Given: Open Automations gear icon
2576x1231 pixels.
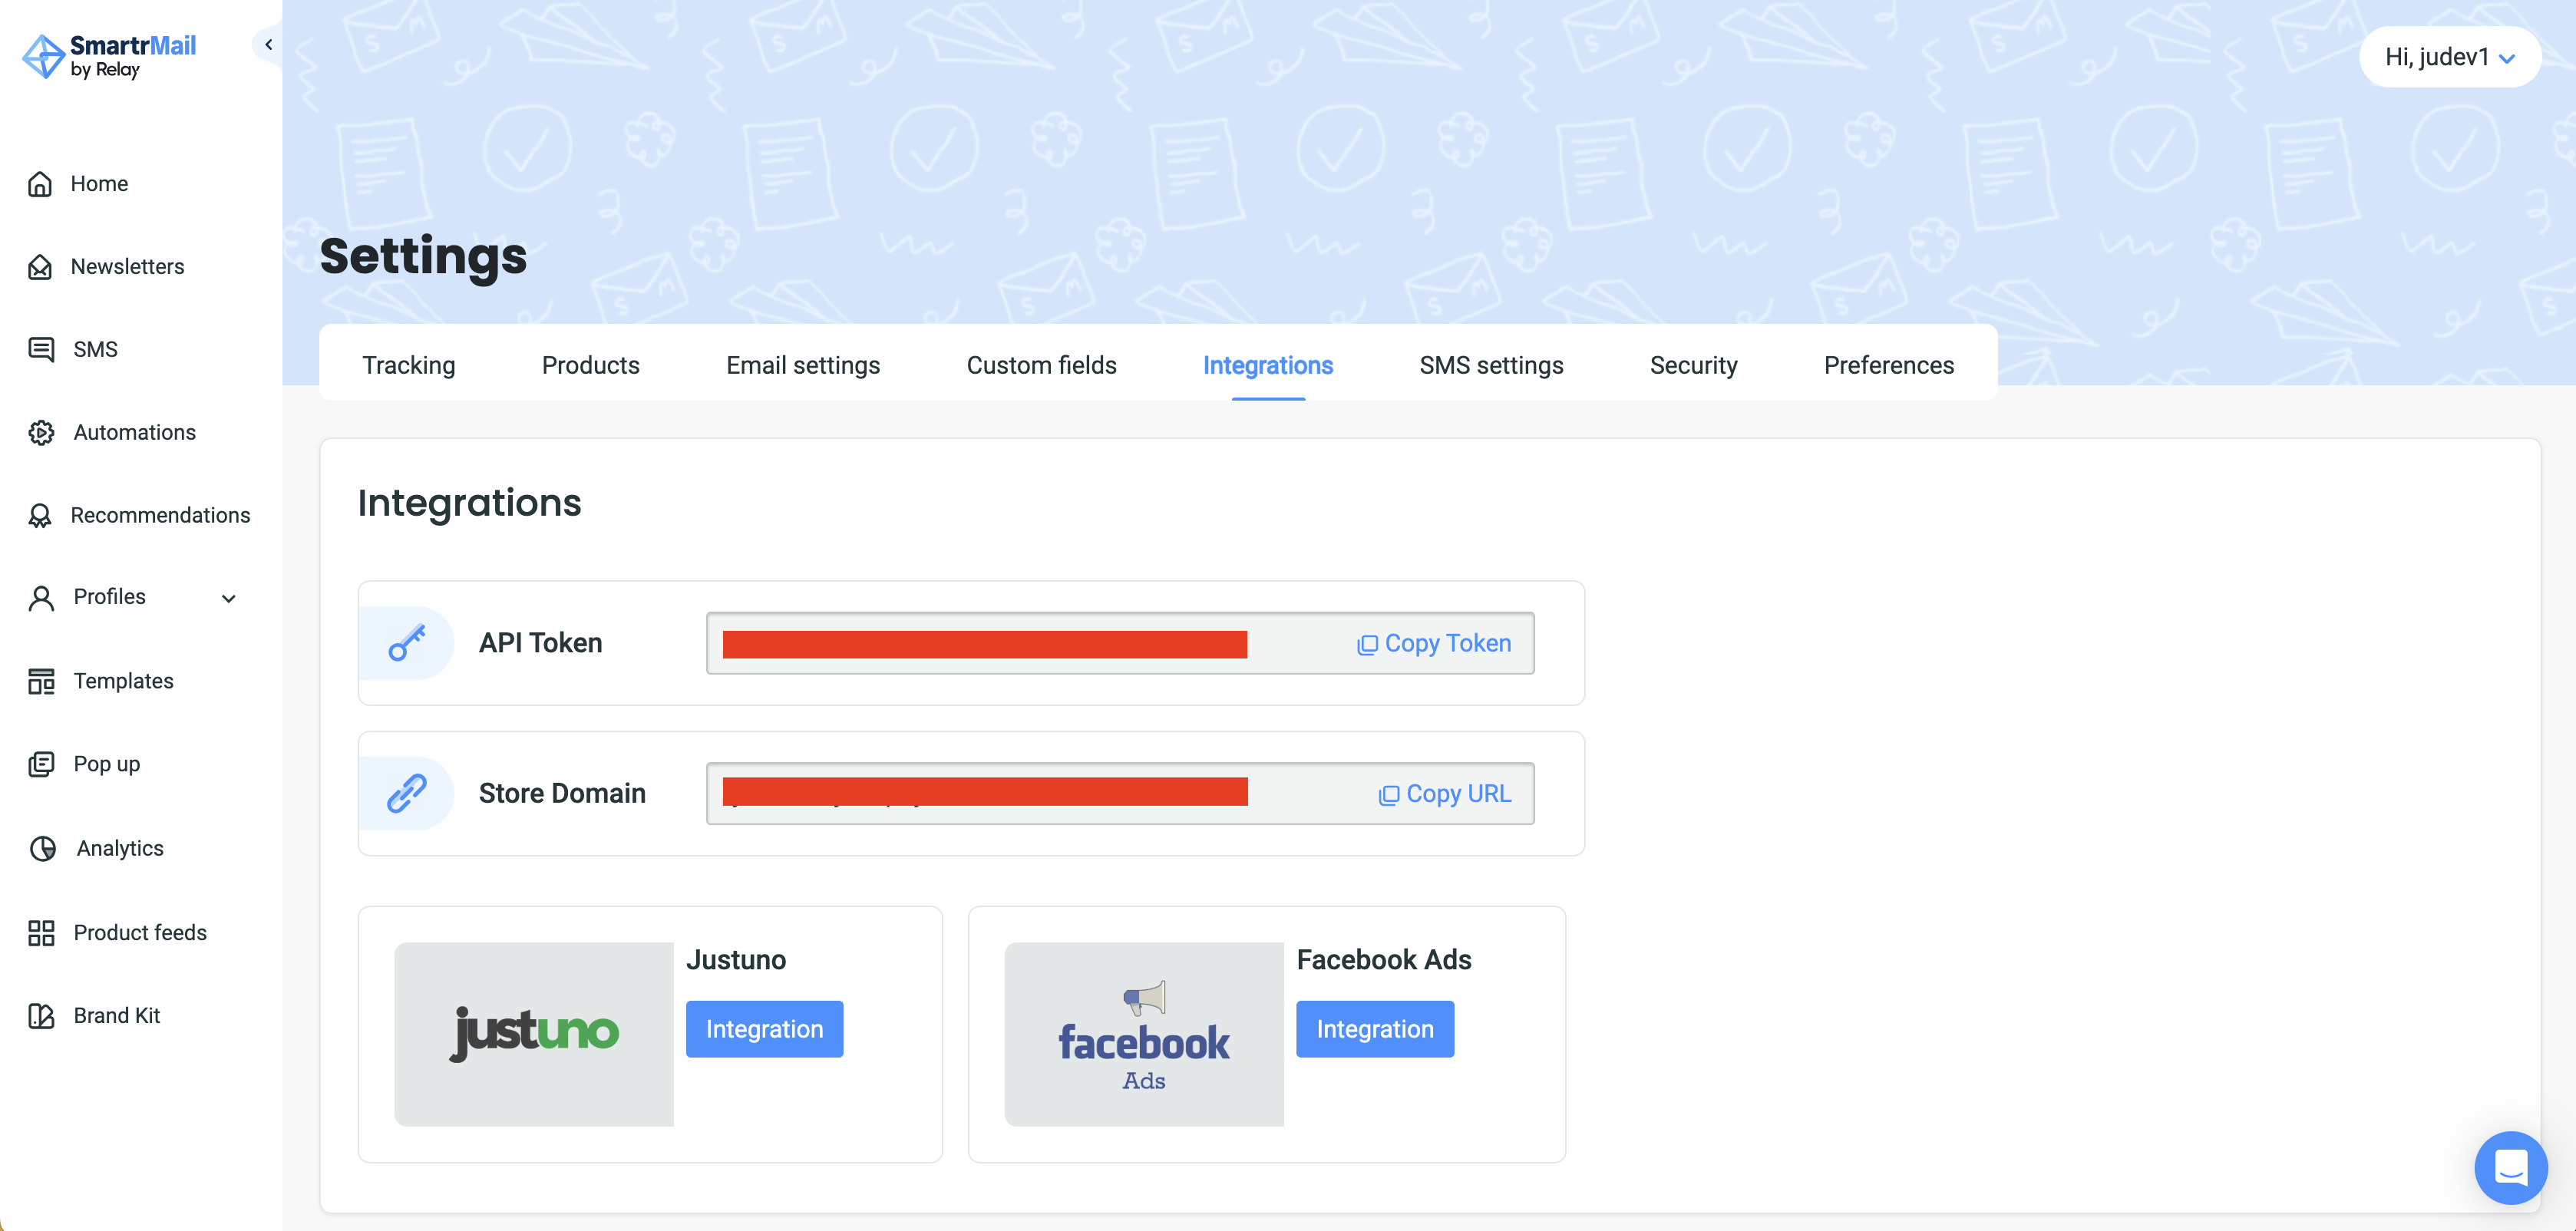Looking at the screenshot, I should point(41,432).
